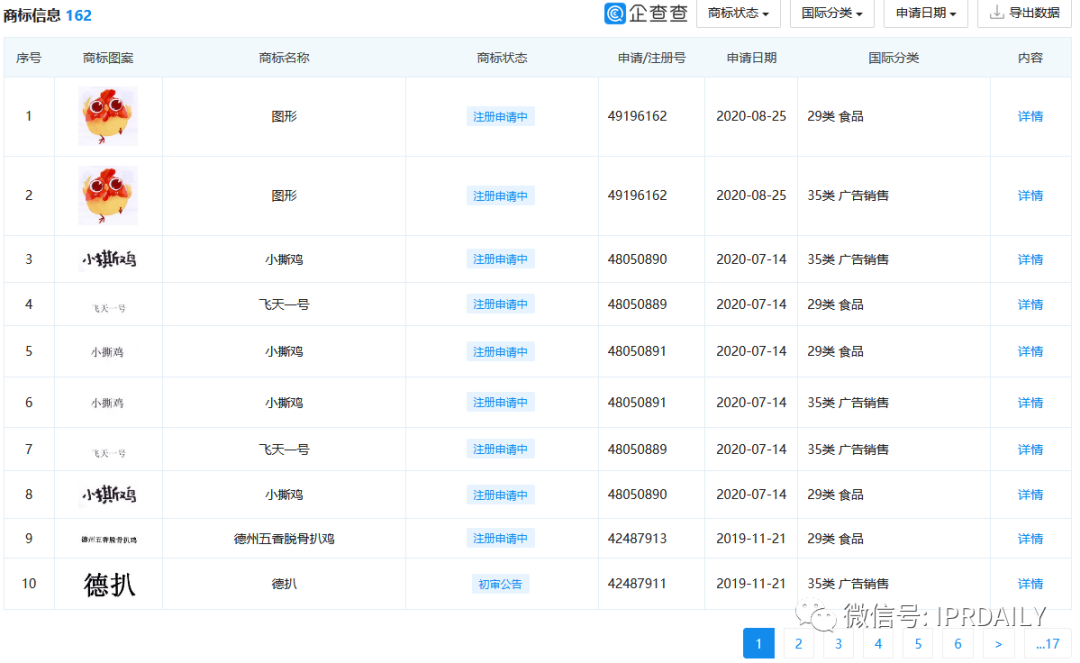Open 详情 link for 德州五香脱骨扒鸡 row
Image resolution: width=1080 pixels, height=663 pixels.
click(x=1030, y=538)
